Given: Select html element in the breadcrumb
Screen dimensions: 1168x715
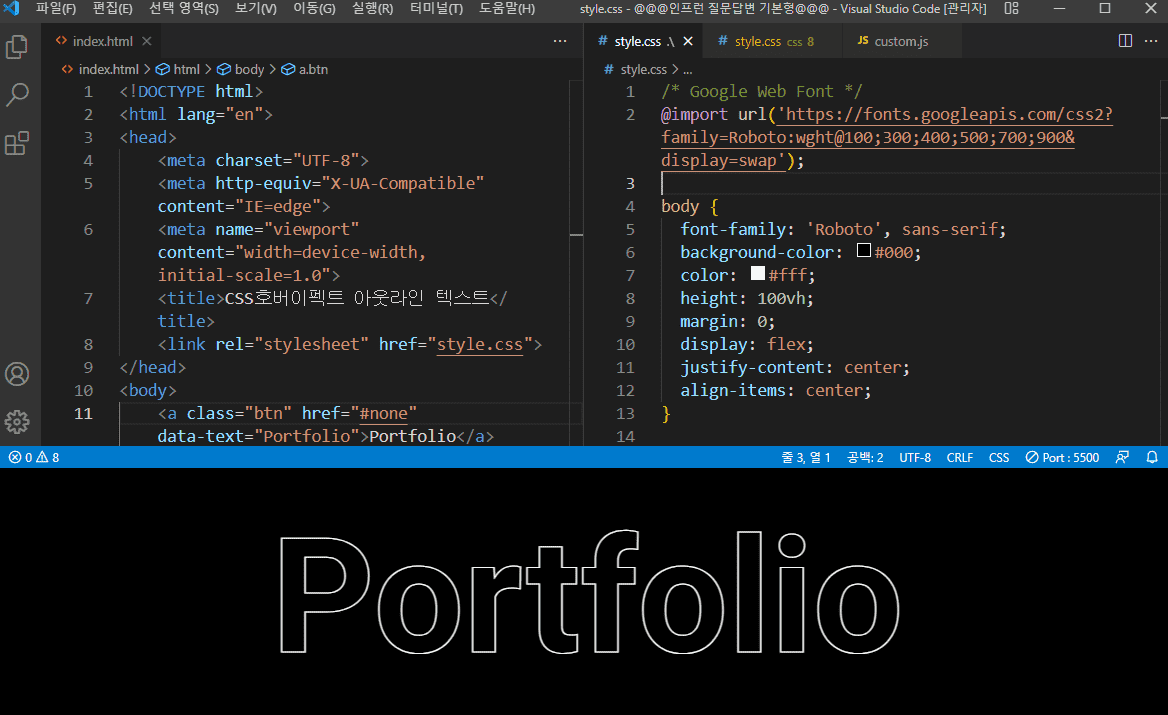Looking at the screenshot, I should click(x=186, y=69).
